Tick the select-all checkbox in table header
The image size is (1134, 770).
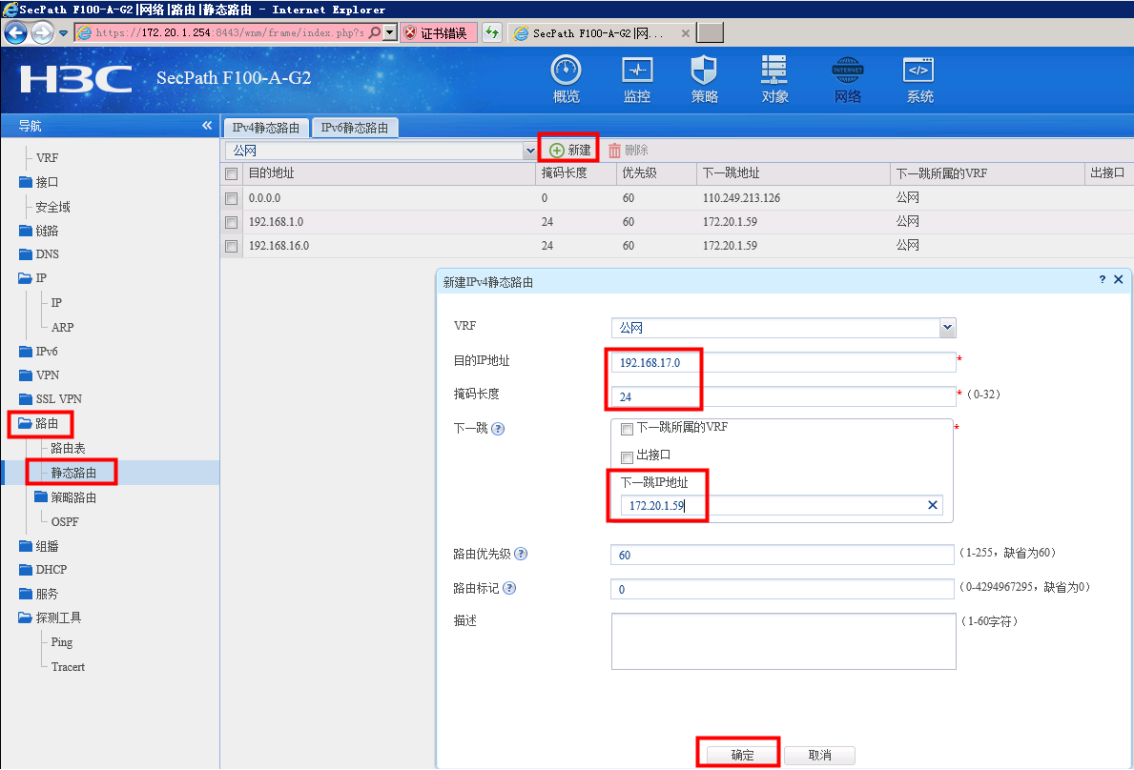[231, 174]
